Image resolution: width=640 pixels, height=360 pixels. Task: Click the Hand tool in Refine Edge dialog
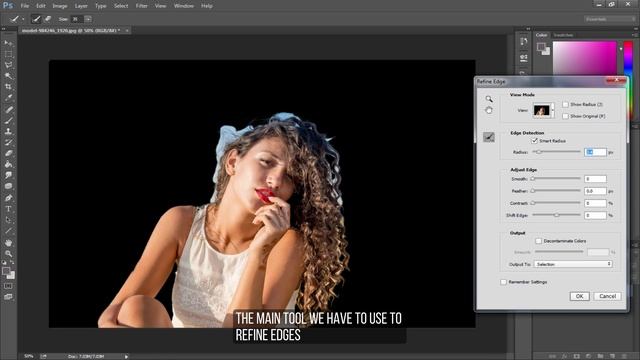[489, 110]
